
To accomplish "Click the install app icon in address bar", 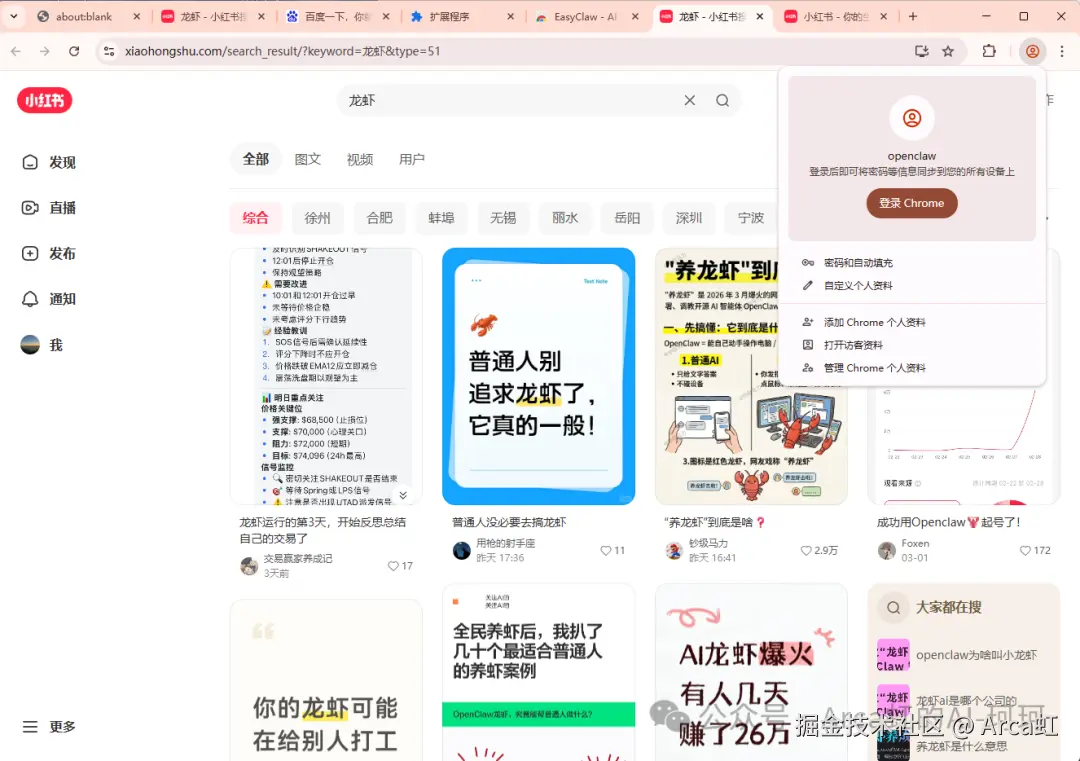I will coord(922,51).
